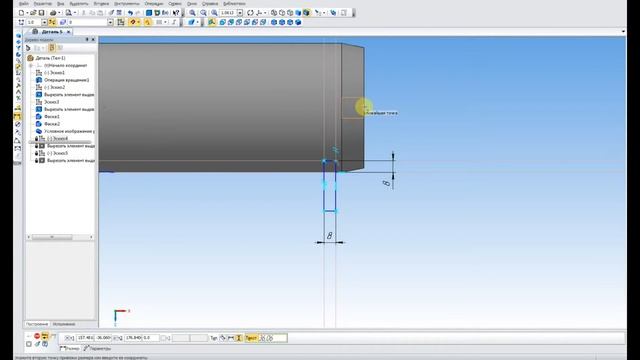
Task: Click the highlighted yellow icon in the tree toolbar
Action: coord(51,48)
